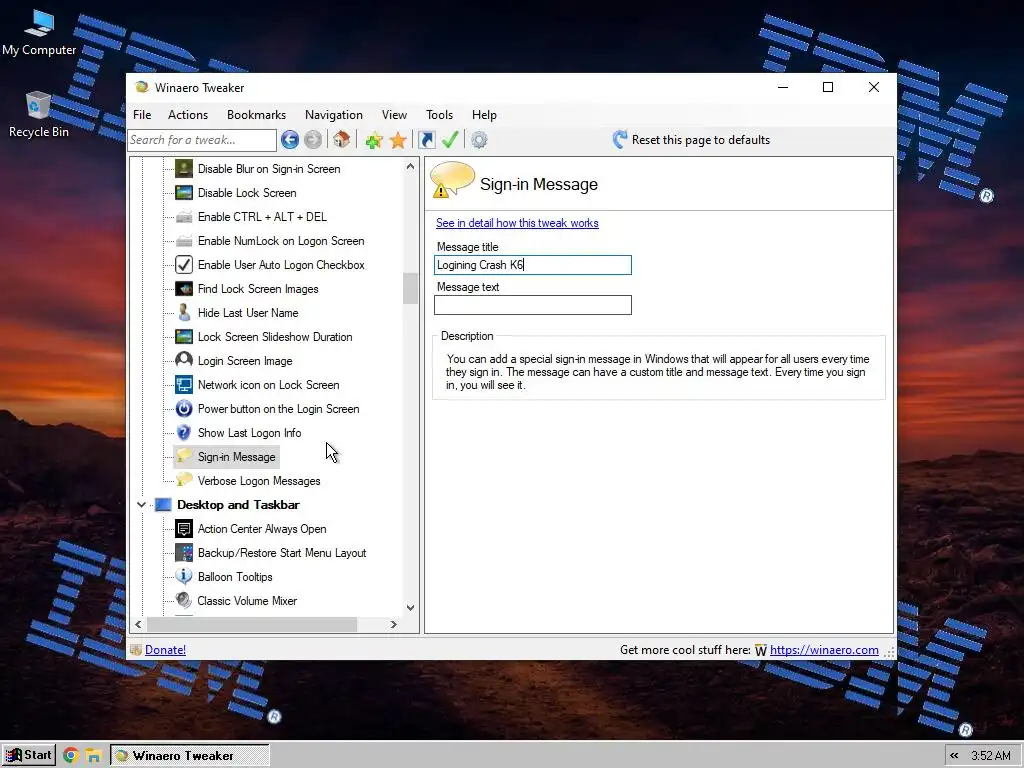Click the Disable Lock Screen icon
Screen dimensions: 1024x768
[184, 193]
